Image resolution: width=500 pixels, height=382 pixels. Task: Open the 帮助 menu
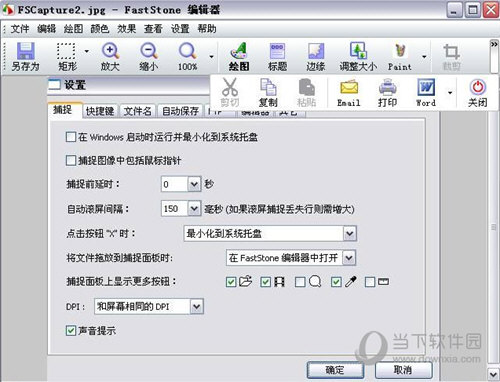click(x=207, y=29)
